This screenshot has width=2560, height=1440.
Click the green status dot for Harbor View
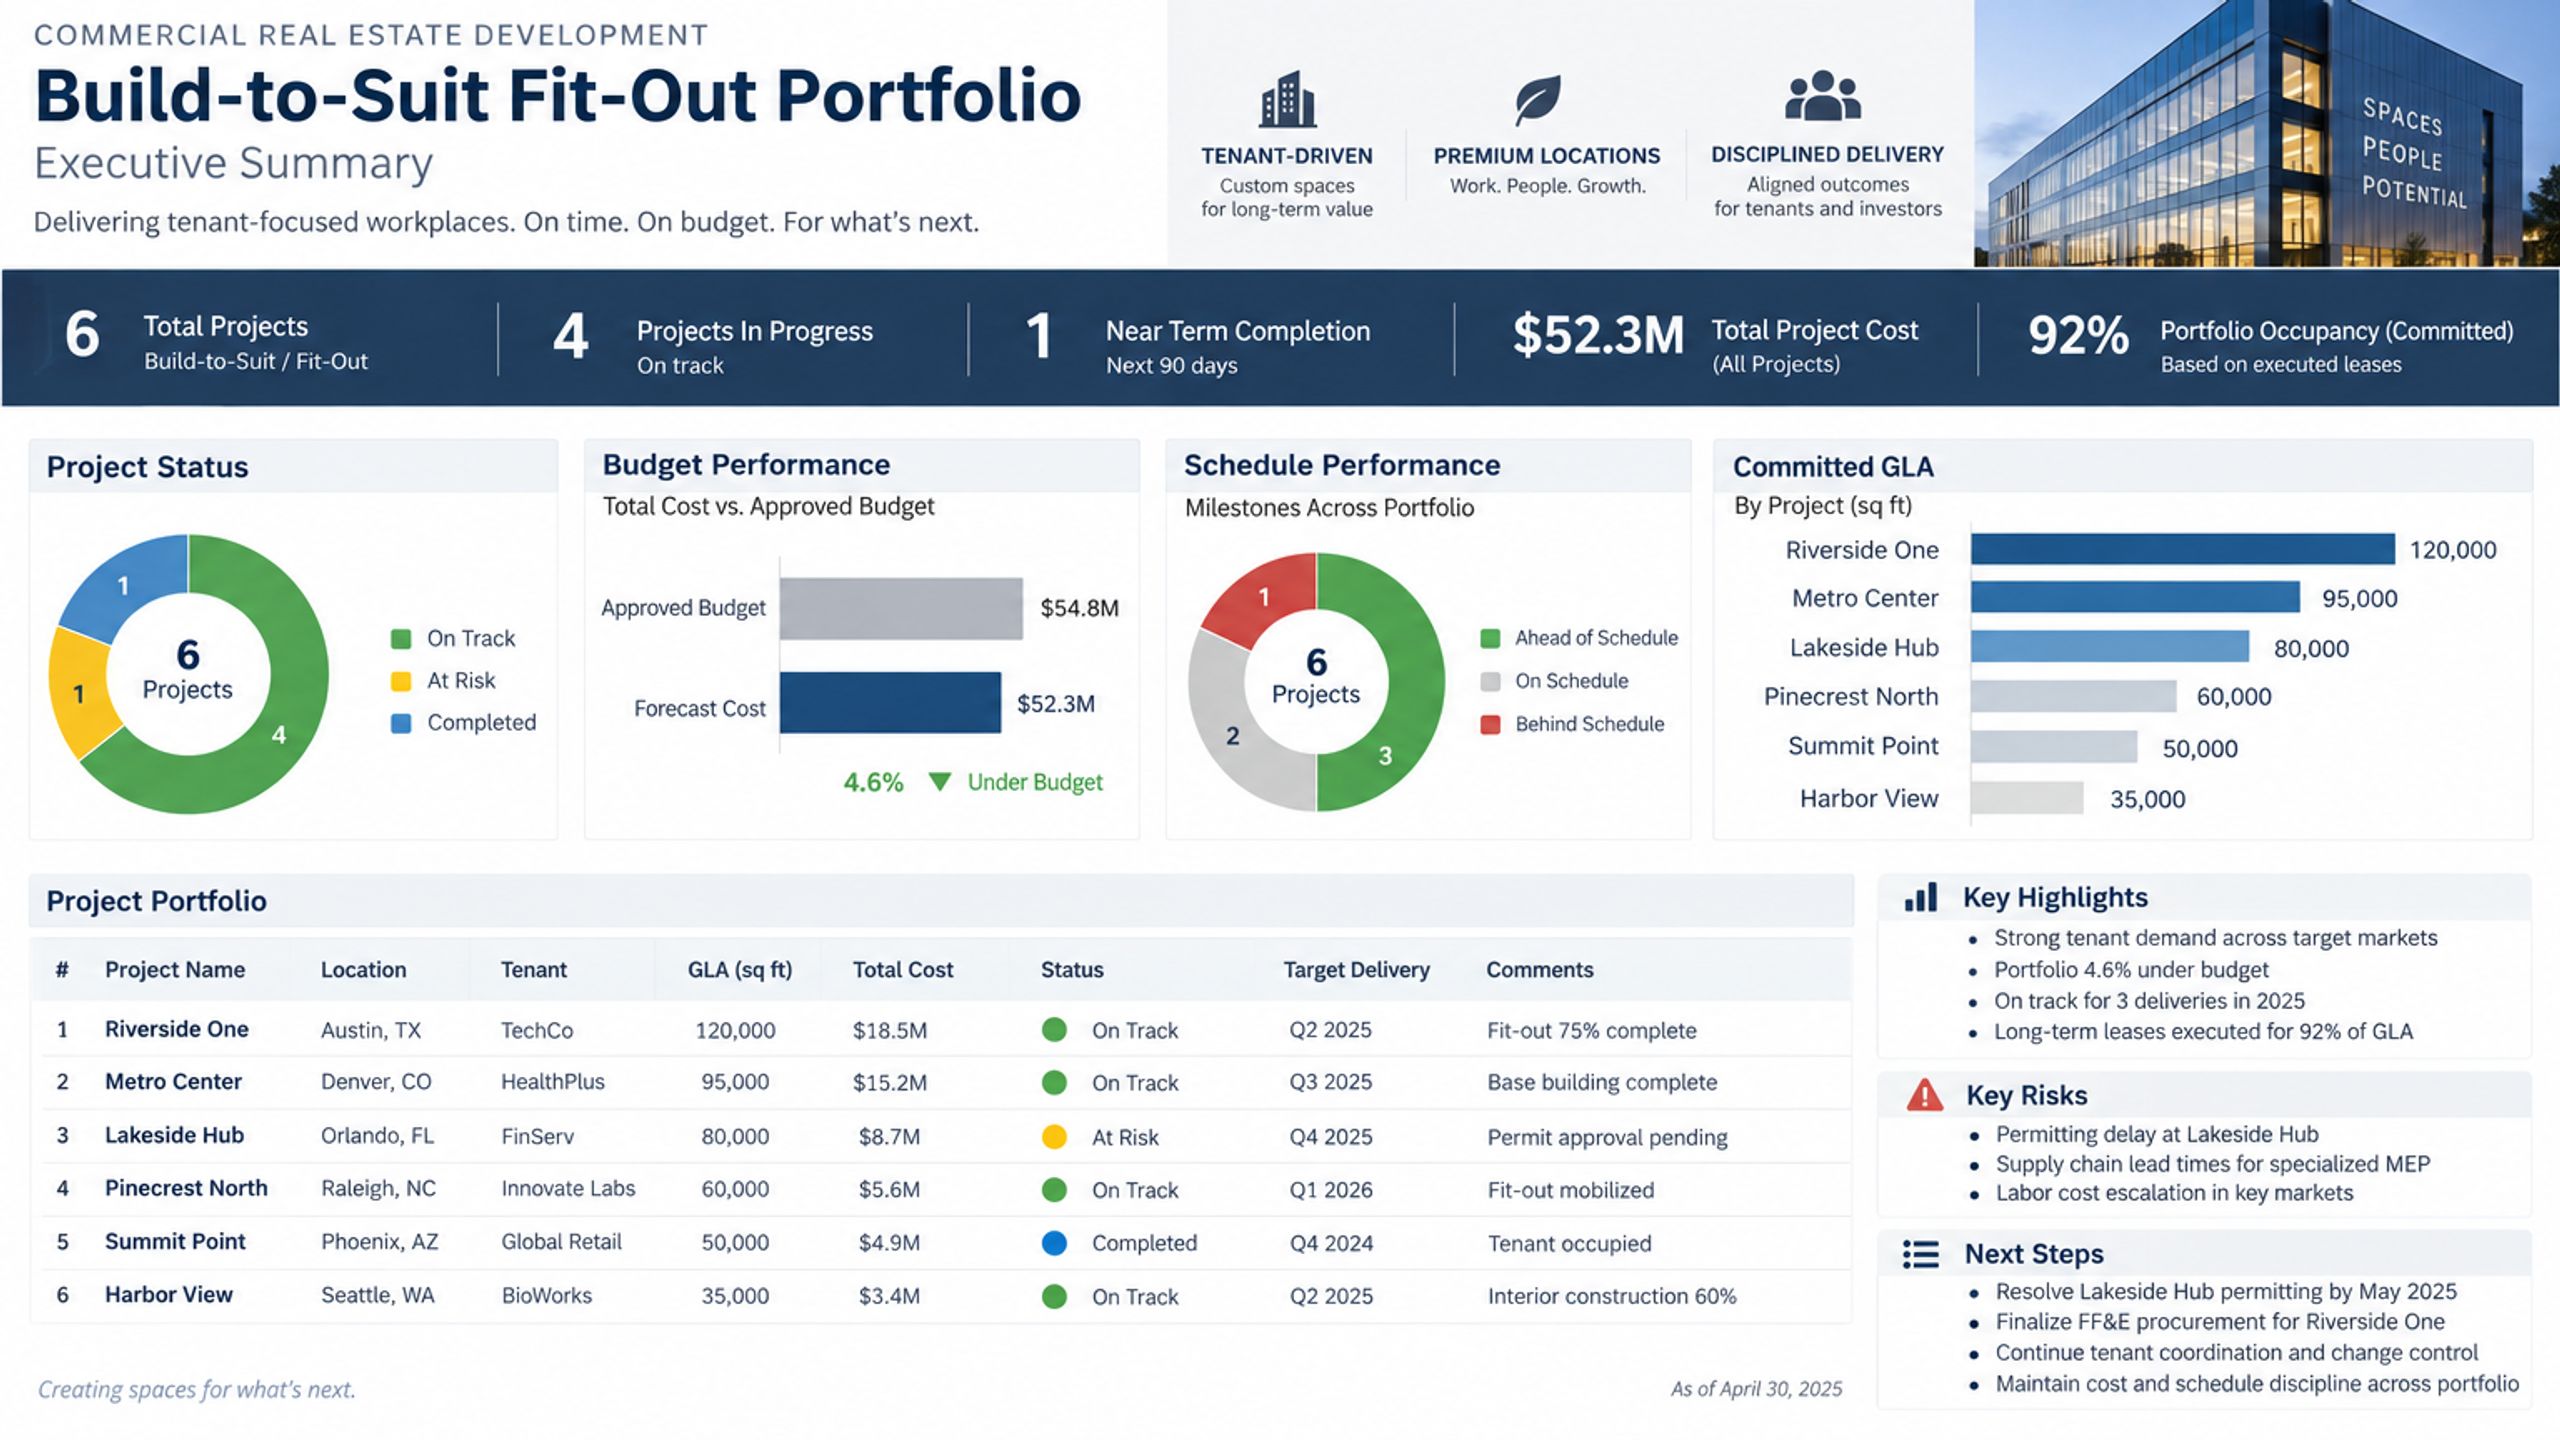[1054, 1296]
